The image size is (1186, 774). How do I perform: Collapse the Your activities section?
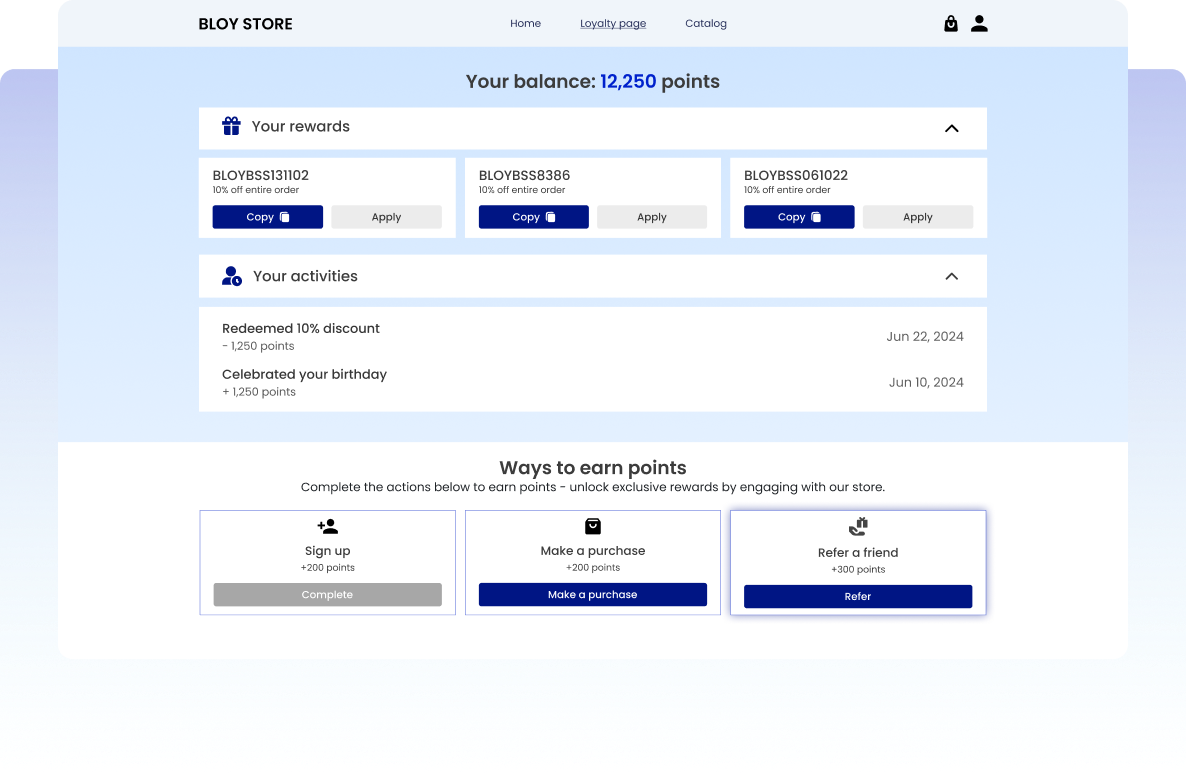point(951,276)
